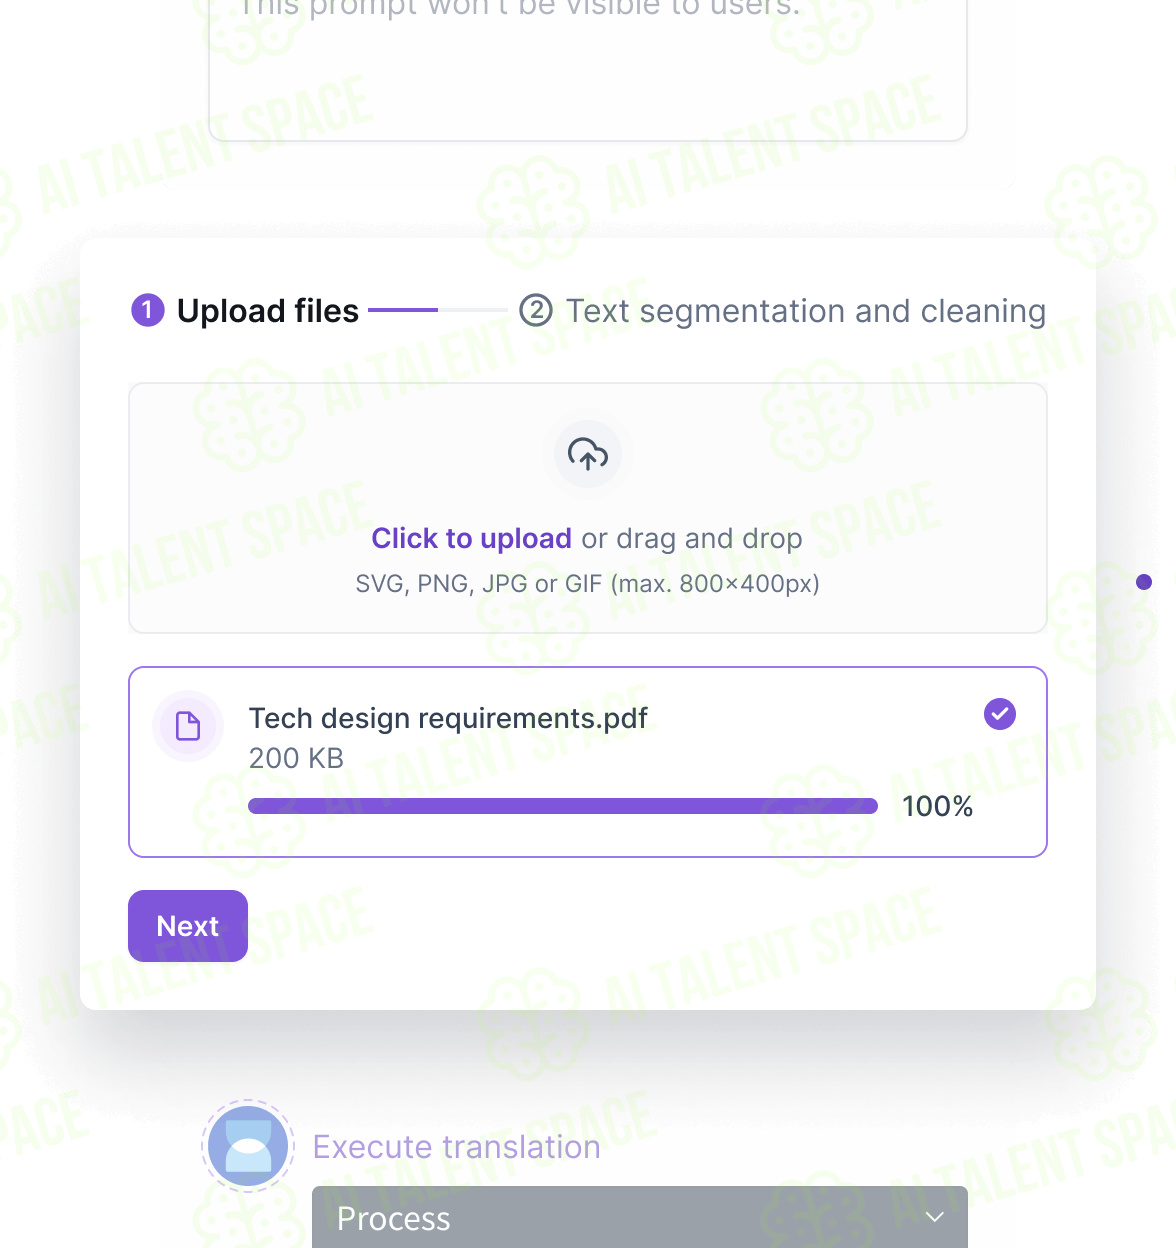The width and height of the screenshot is (1176, 1248).
Task: Click the 100% progress label
Action: coord(938,806)
